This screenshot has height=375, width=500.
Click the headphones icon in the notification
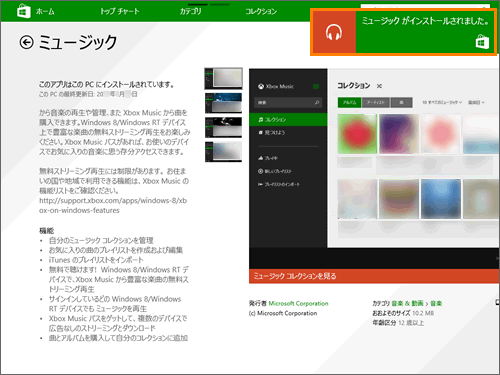(x=334, y=32)
